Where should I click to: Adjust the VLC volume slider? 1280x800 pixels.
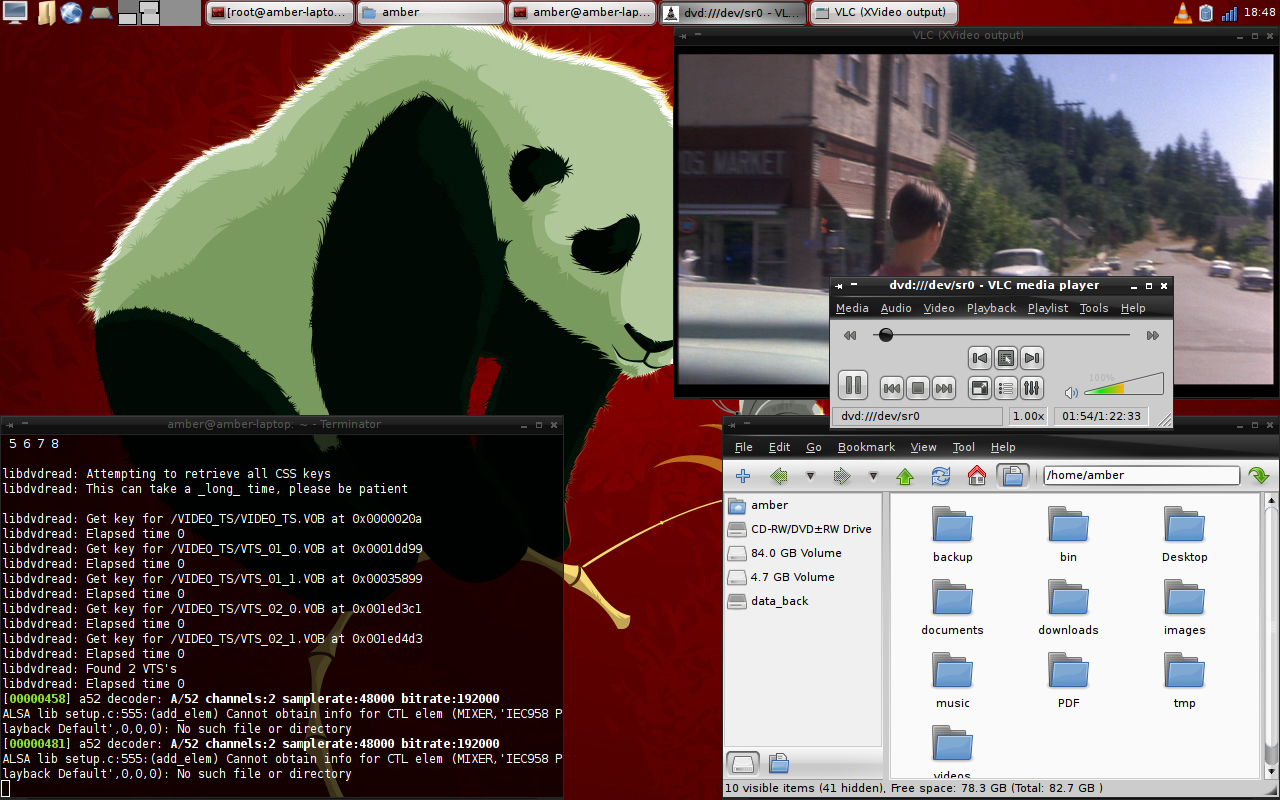[x=1124, y=385]
